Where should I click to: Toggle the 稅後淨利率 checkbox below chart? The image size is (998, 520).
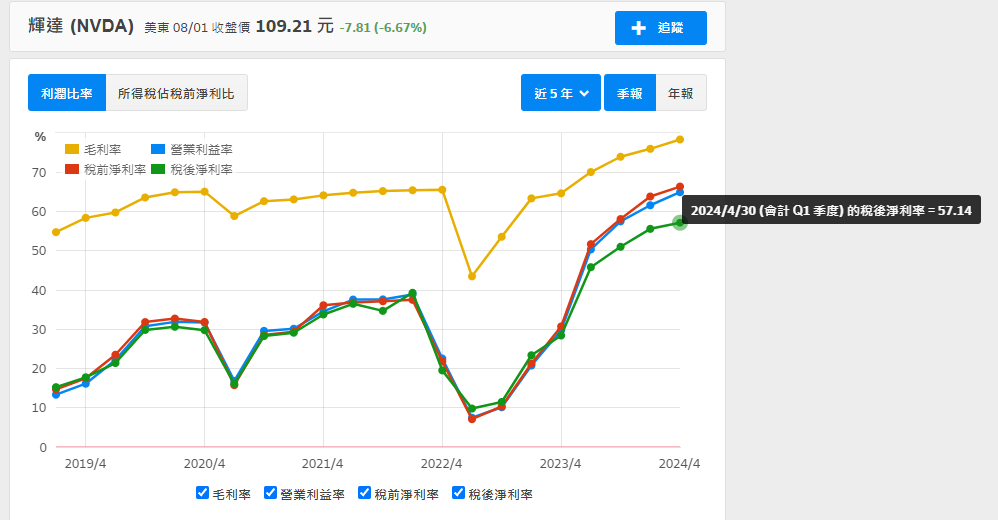(x=459, y=493)
